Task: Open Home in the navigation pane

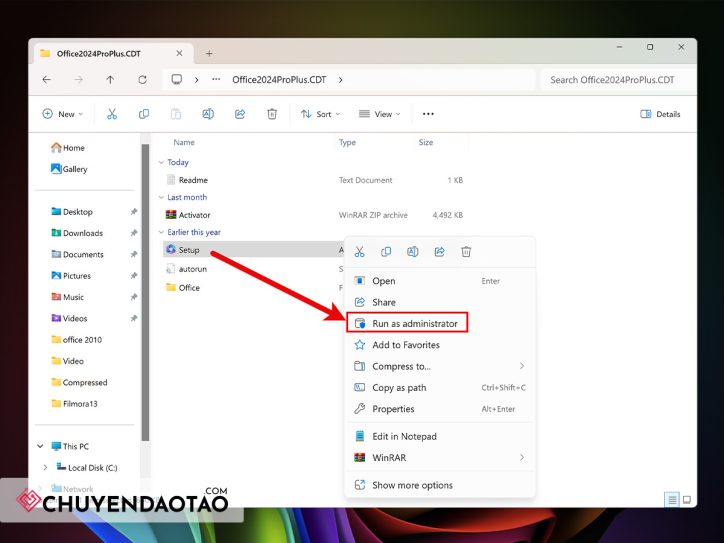Action: pyautogui.click(x=68, y=148)
